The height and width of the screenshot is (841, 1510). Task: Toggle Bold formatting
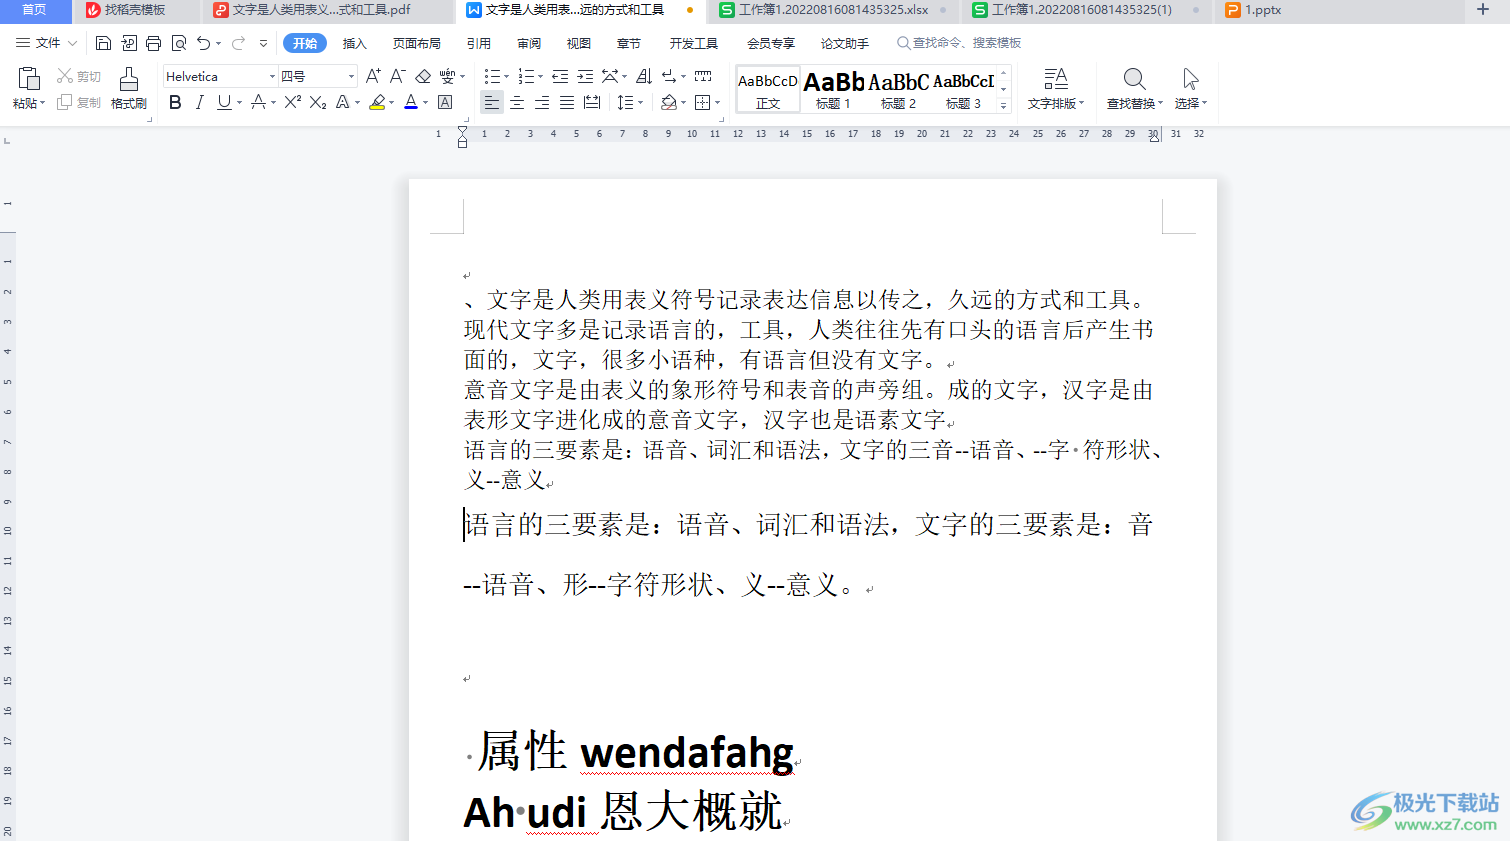click(x=175, y=102)
